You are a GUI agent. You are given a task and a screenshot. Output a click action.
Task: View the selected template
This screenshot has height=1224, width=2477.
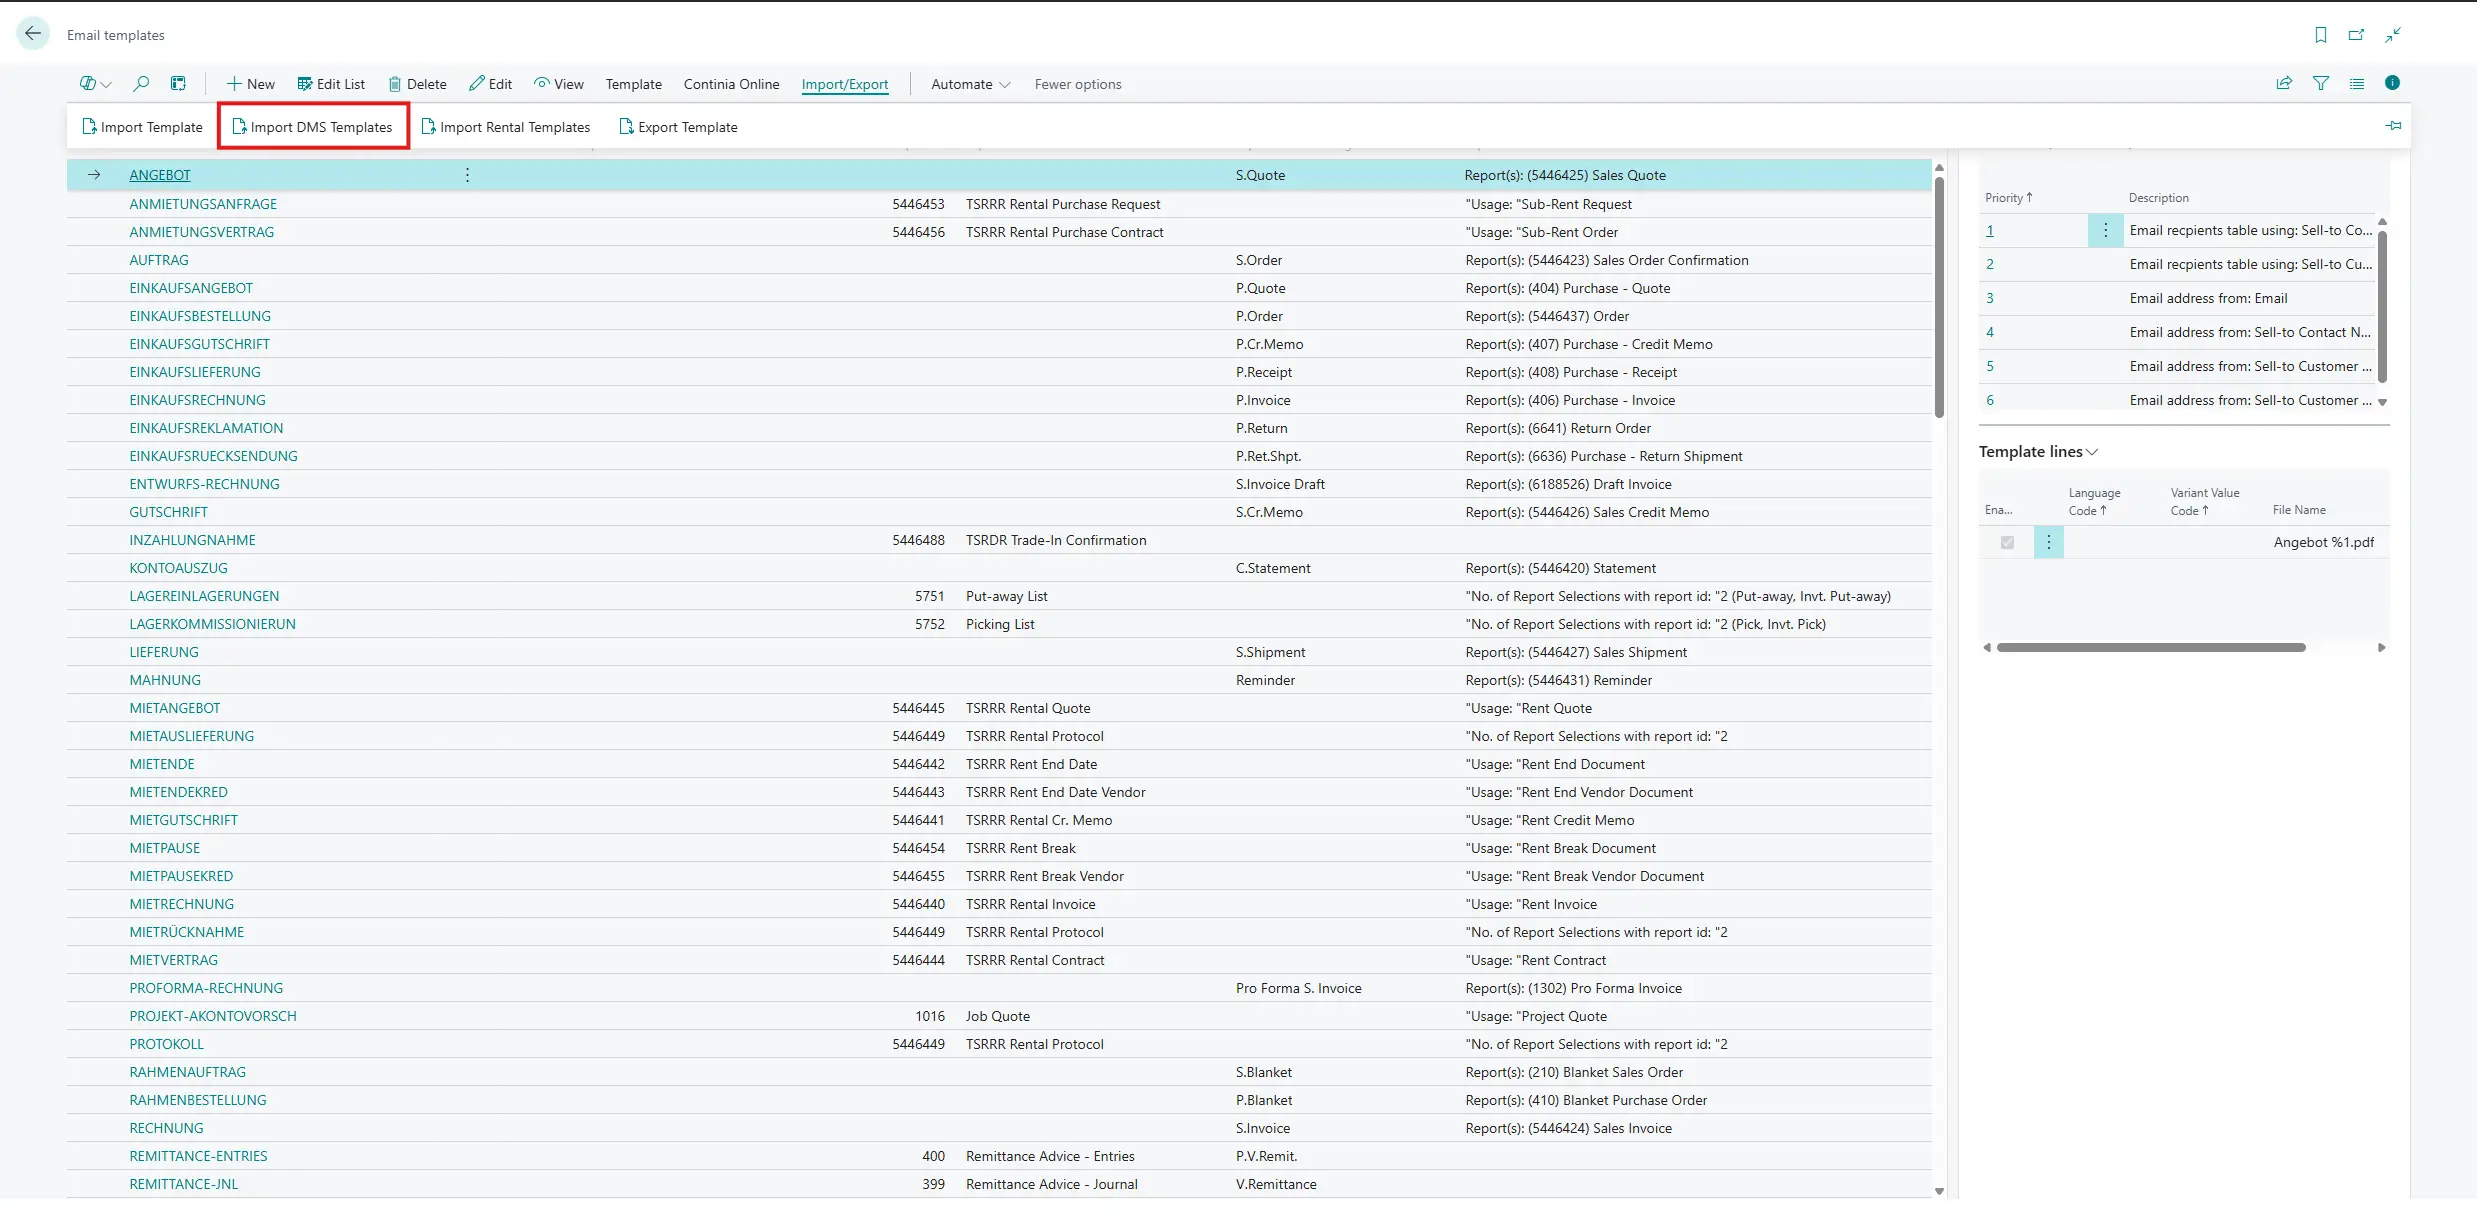tap(559, 84)
